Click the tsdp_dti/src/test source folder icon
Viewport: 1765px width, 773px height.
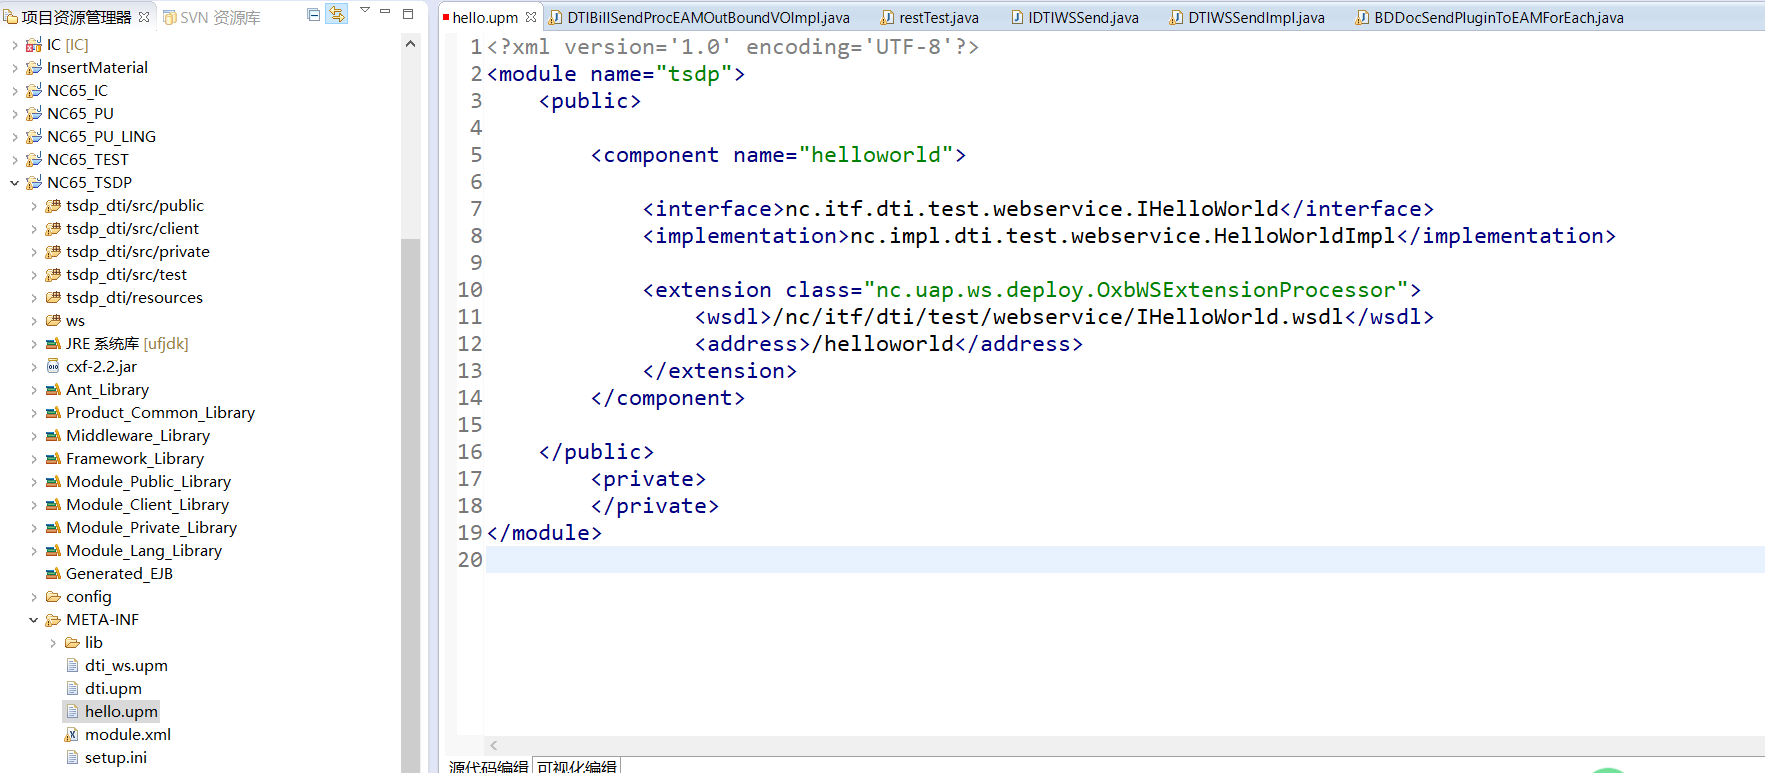[x=53, y=275]
